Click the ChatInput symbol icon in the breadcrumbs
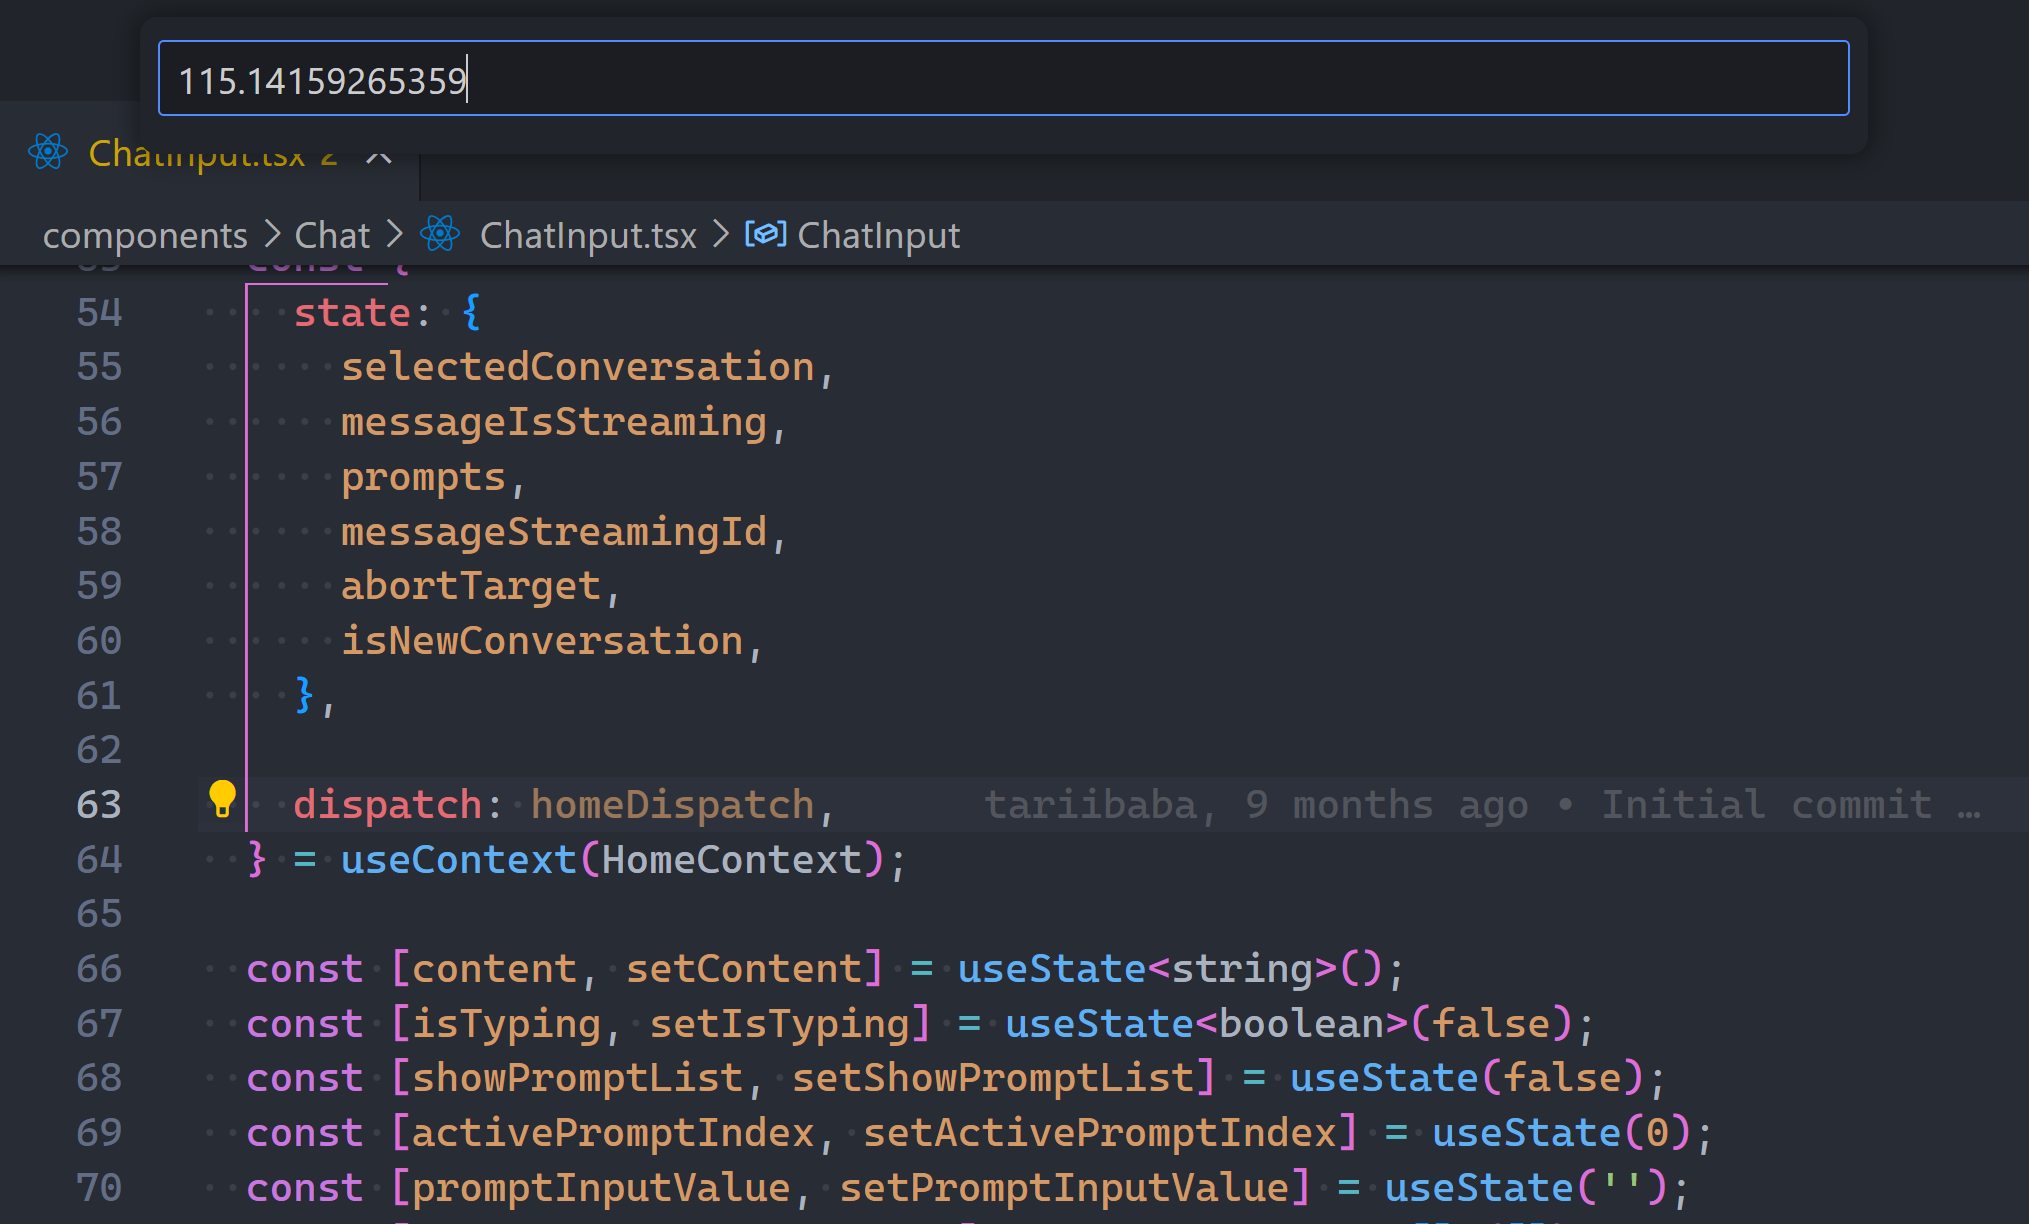 pos(765,234)
